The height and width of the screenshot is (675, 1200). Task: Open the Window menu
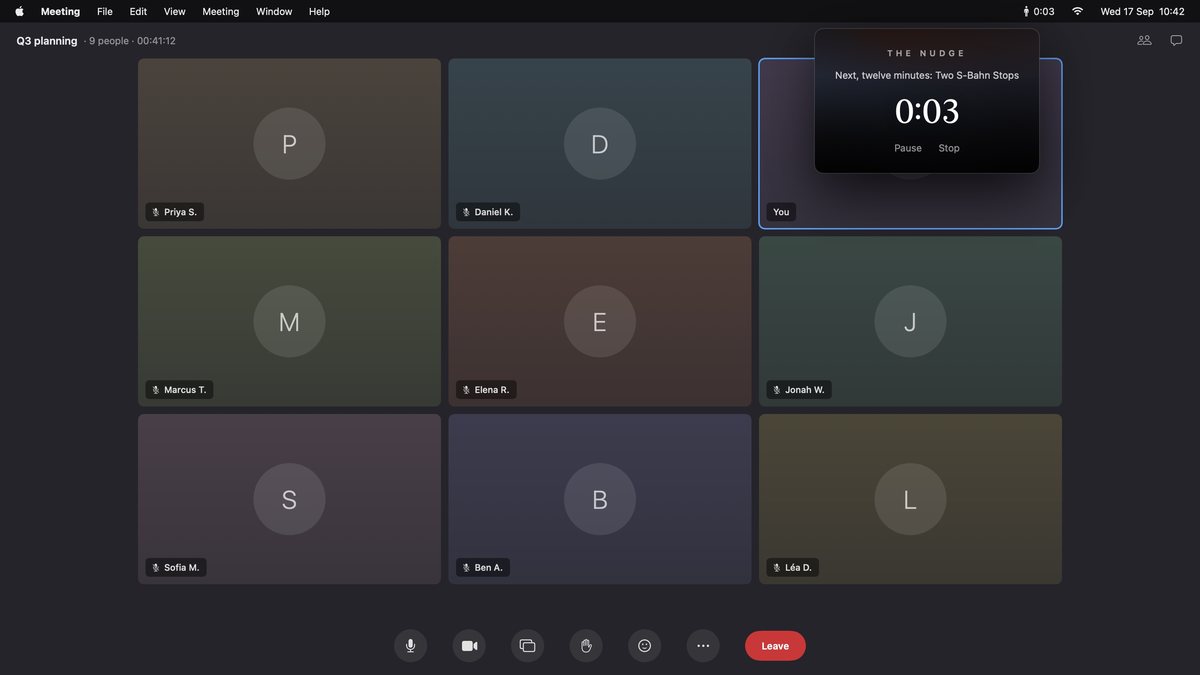[x=274, y=12]
